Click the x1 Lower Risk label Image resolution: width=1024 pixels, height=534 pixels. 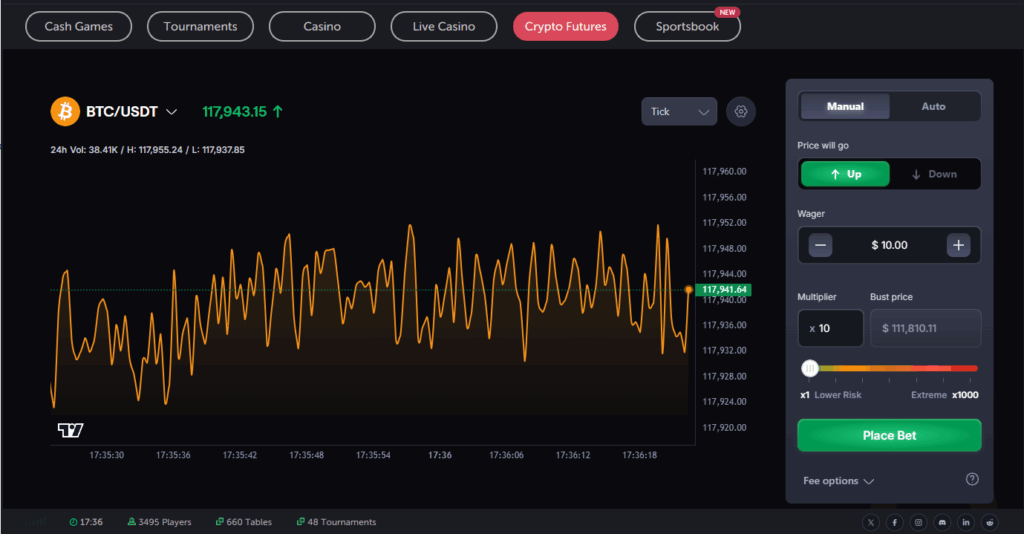(x=831, y=395)
